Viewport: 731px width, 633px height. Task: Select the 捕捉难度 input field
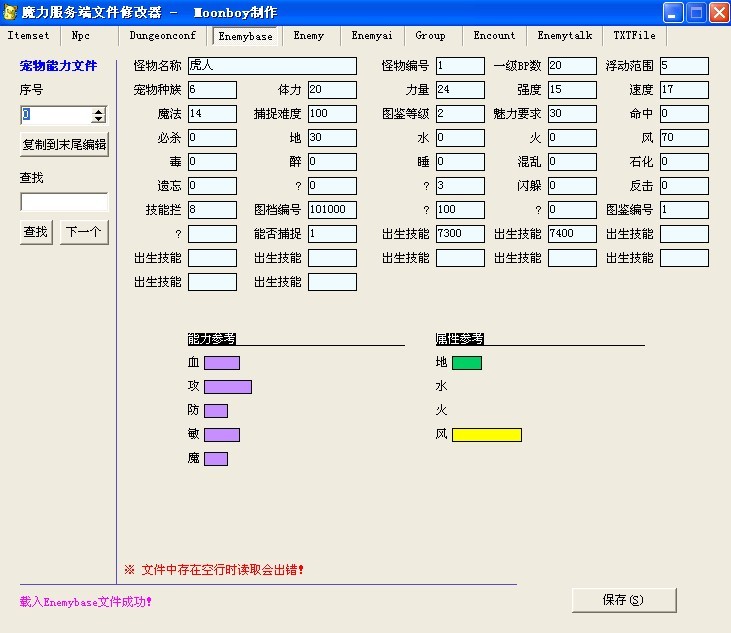tap(332, 114)
